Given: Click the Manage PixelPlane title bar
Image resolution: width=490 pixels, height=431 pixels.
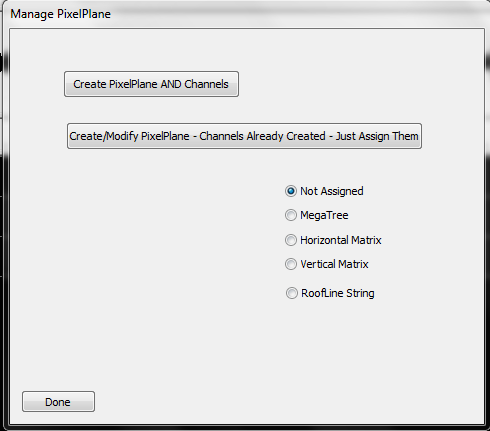Looking at the screenshot, I should [x=245, y=14].
